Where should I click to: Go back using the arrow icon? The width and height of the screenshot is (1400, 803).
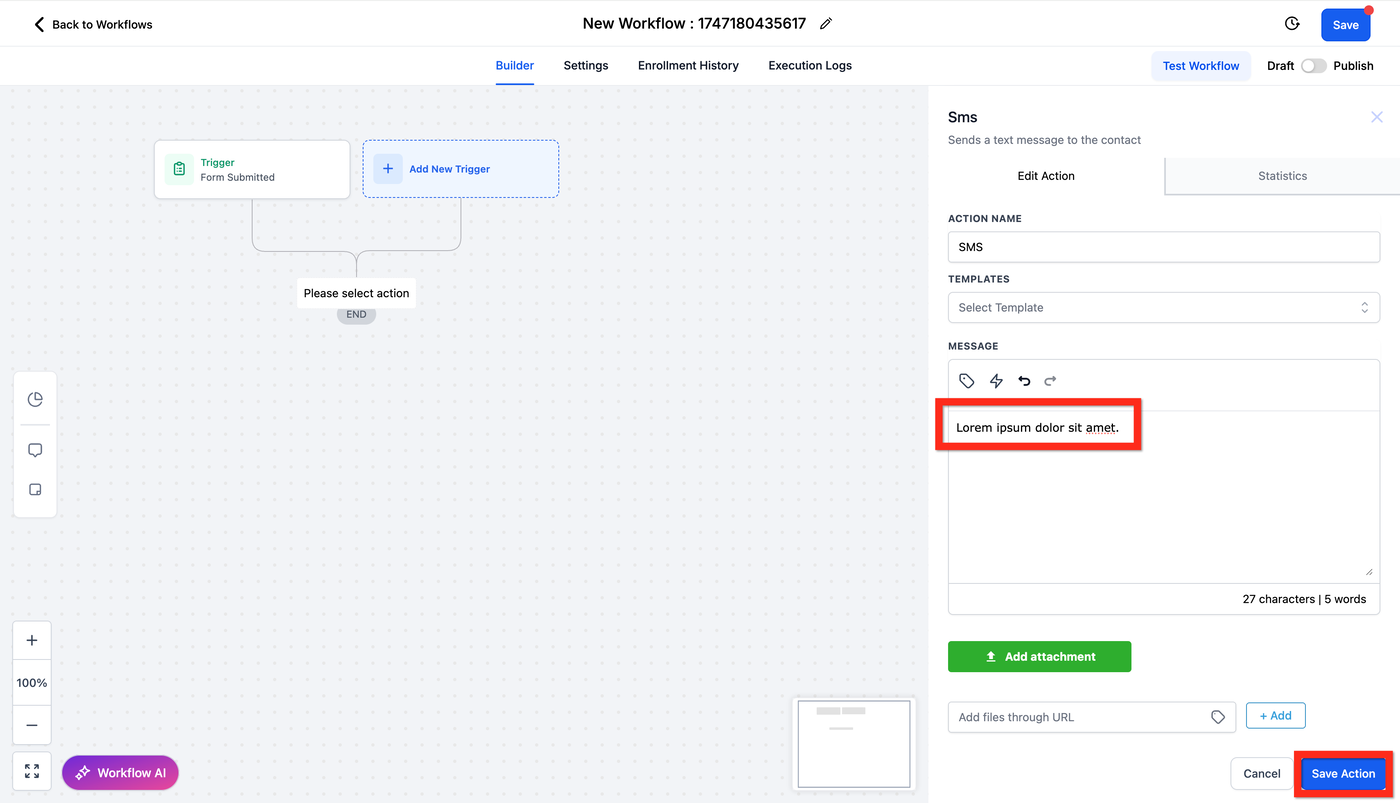click(39, 24)
